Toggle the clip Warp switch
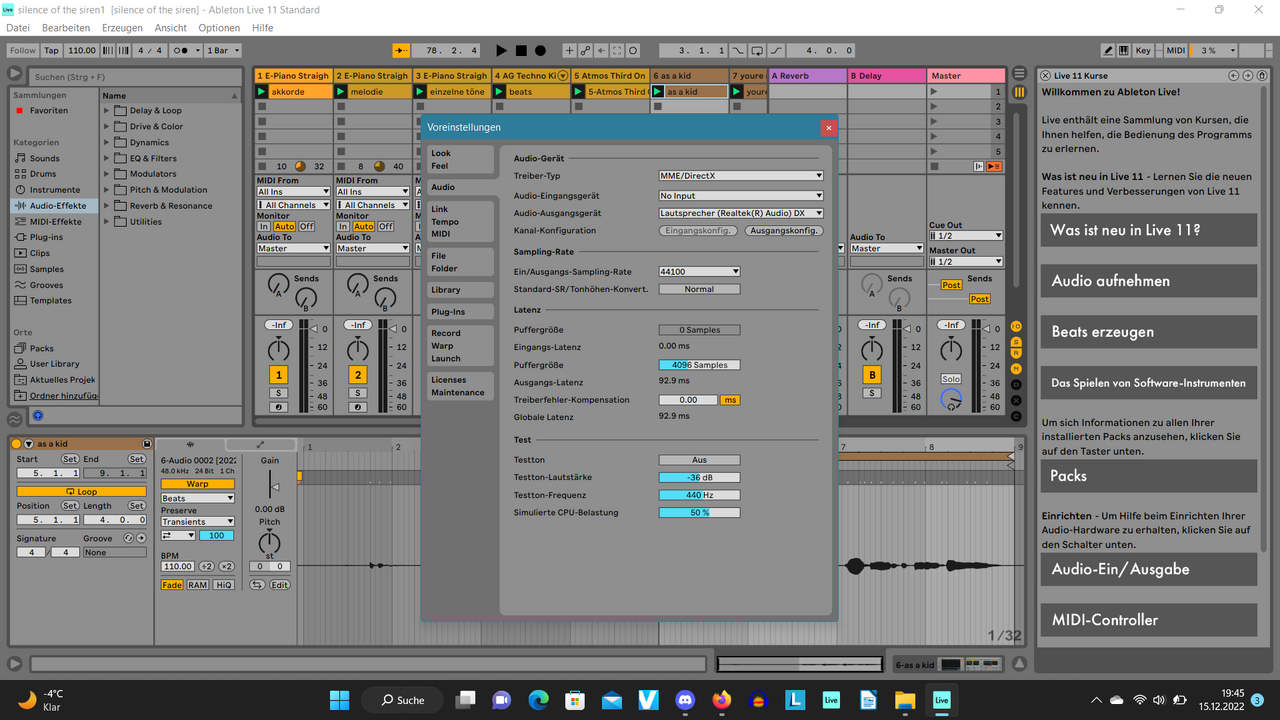The width and height of the screenshot is (1280, 720). click(197, 484)
